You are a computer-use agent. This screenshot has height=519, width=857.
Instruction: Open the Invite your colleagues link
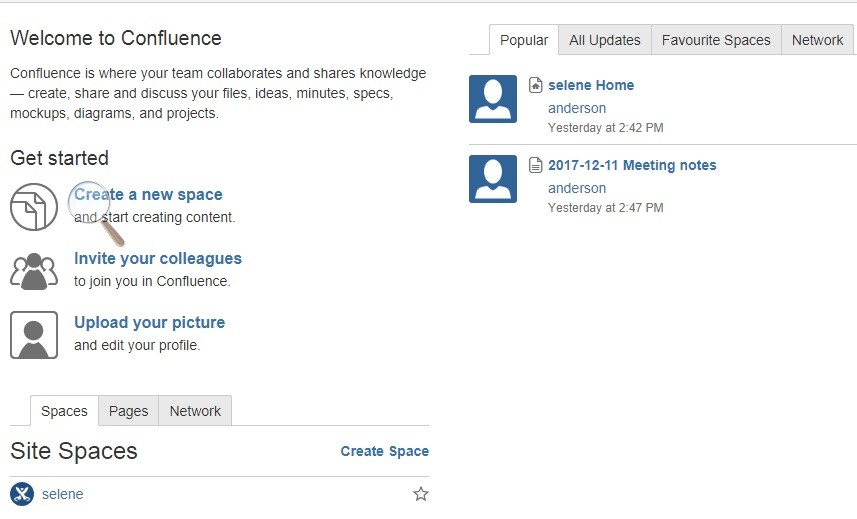tap(158, 258)
